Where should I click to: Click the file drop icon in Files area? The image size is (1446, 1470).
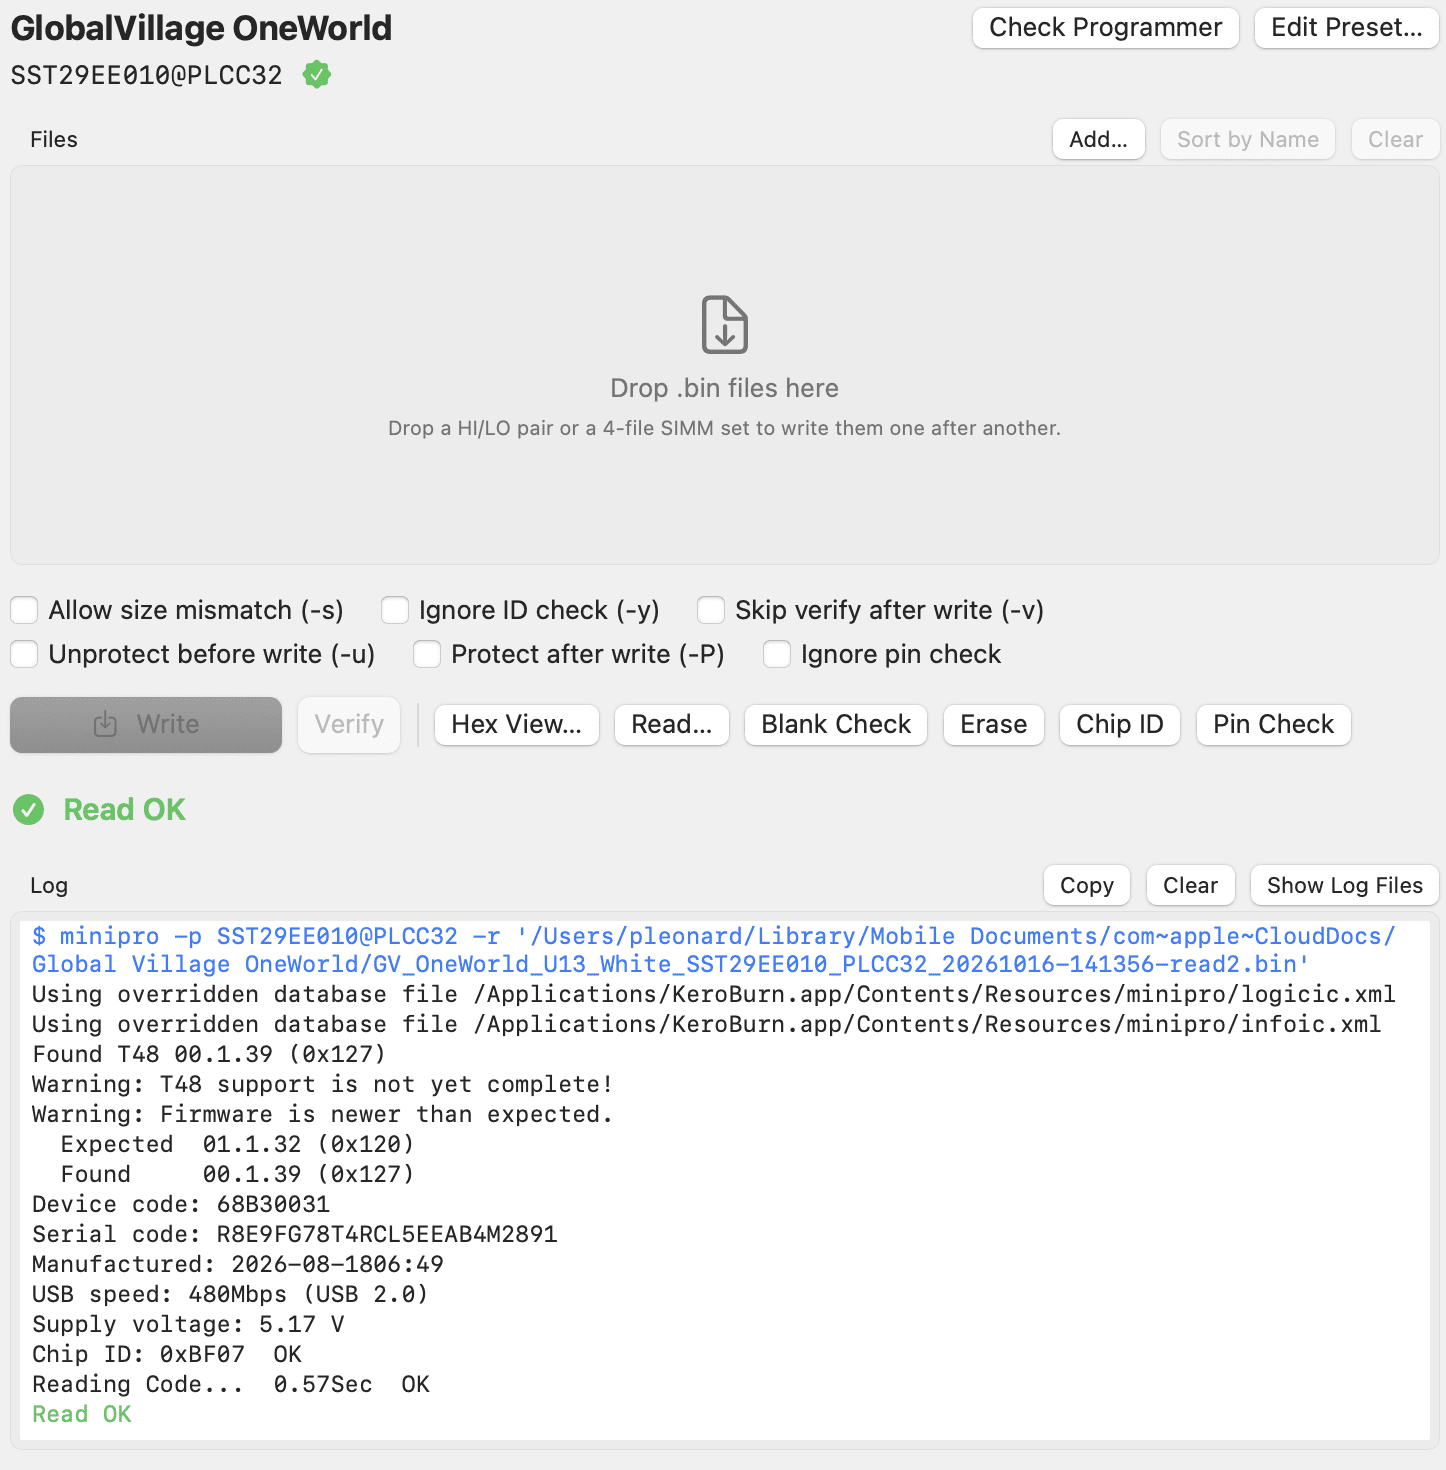pos(725,325)
